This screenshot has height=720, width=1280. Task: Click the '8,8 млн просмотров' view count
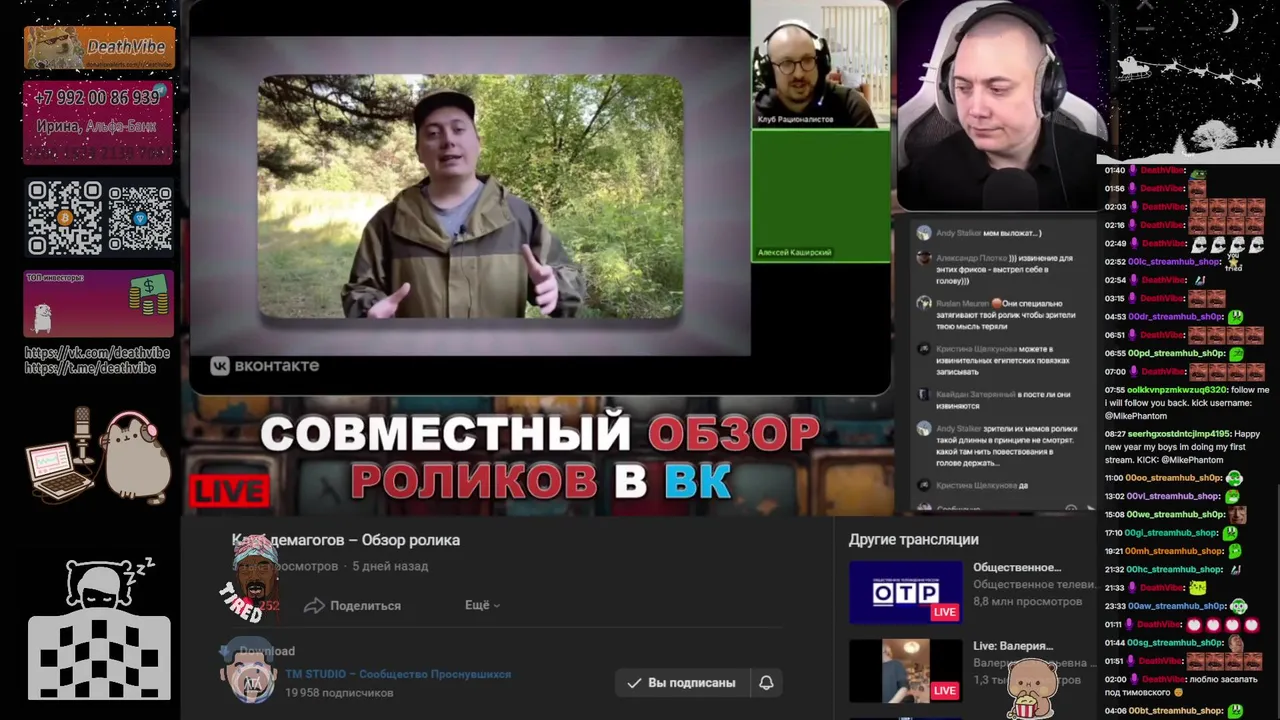coord(1027,601)
